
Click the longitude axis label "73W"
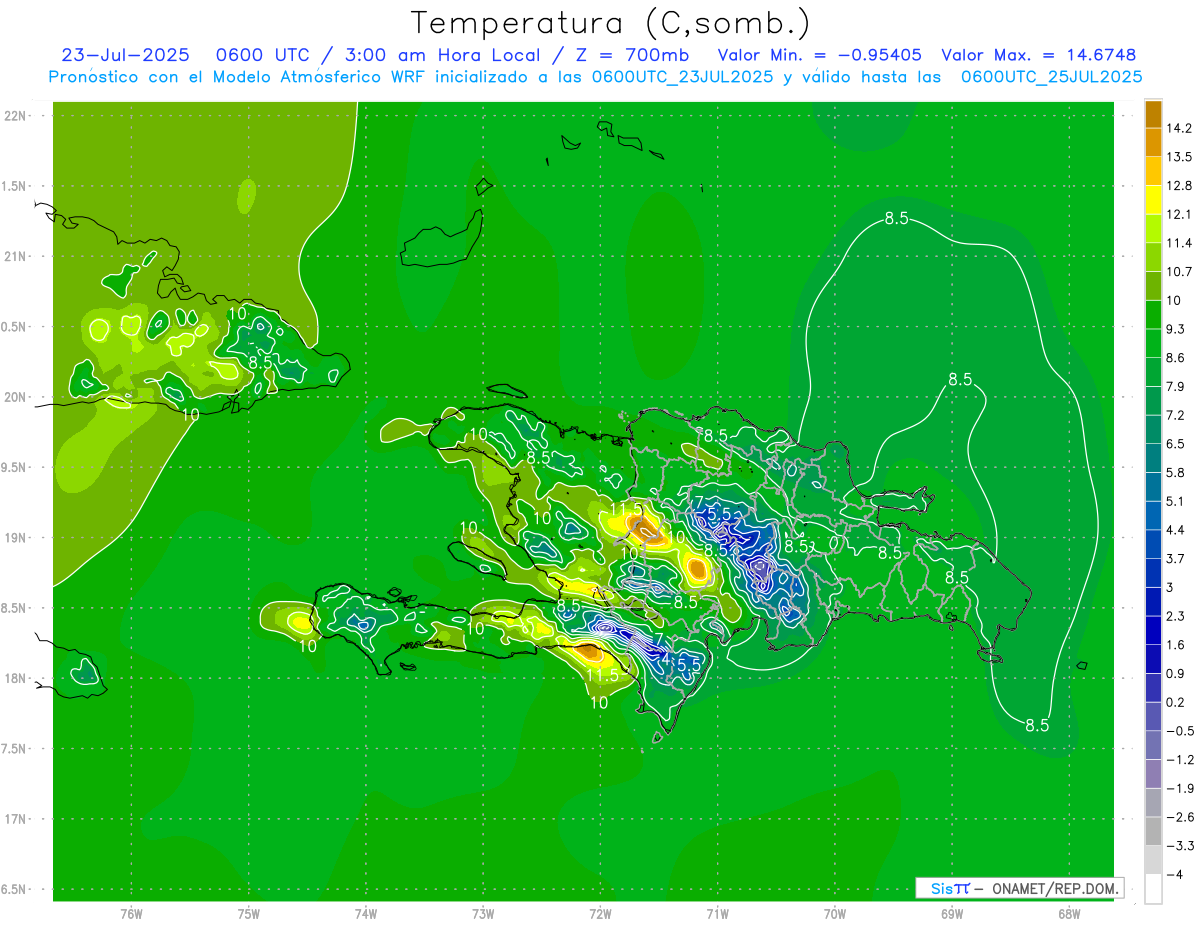[x=483, y=913]
